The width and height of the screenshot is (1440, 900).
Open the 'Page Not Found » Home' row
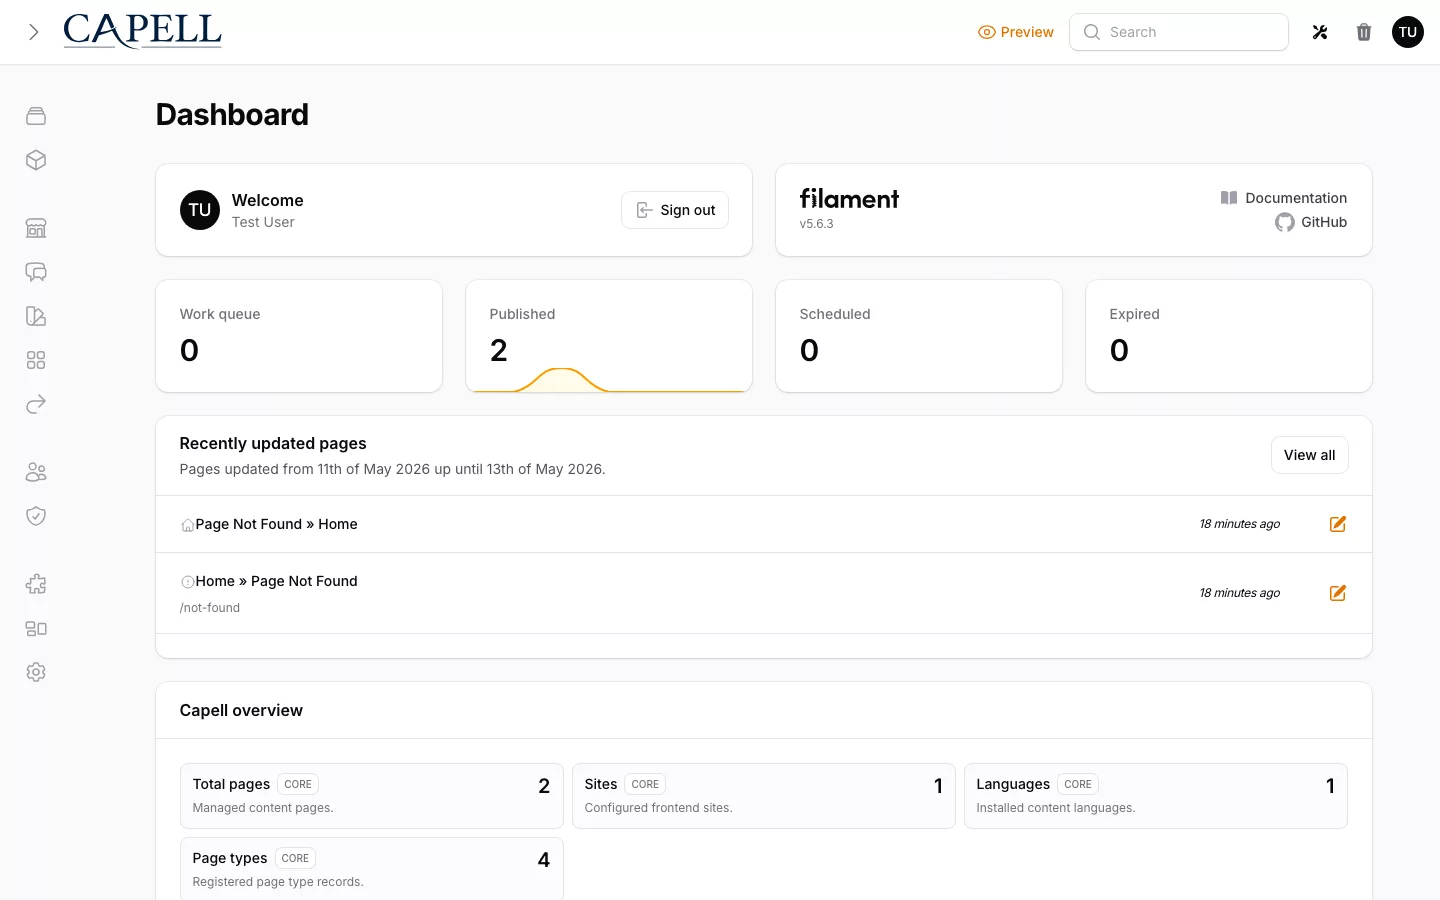(x=764, y=524)
